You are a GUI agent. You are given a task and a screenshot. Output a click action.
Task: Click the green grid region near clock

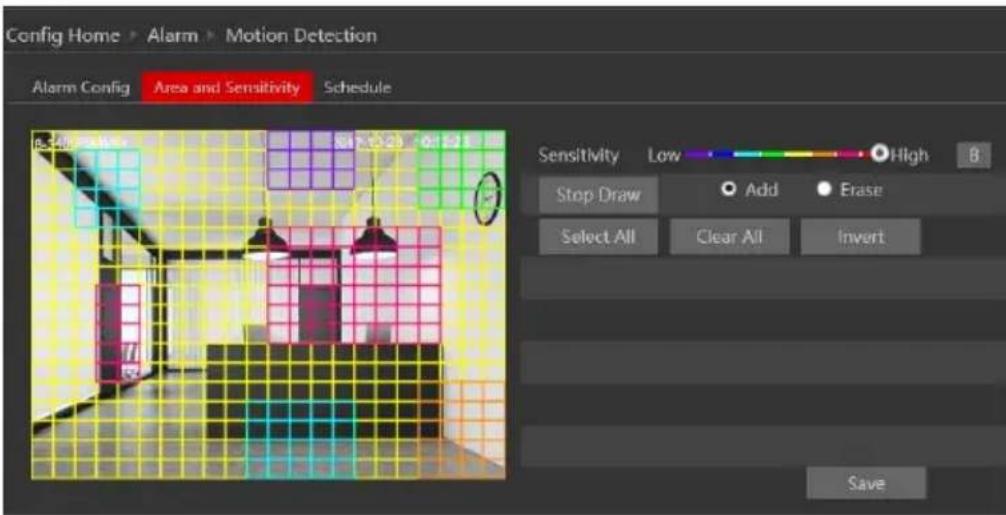(x=461, y=170)
